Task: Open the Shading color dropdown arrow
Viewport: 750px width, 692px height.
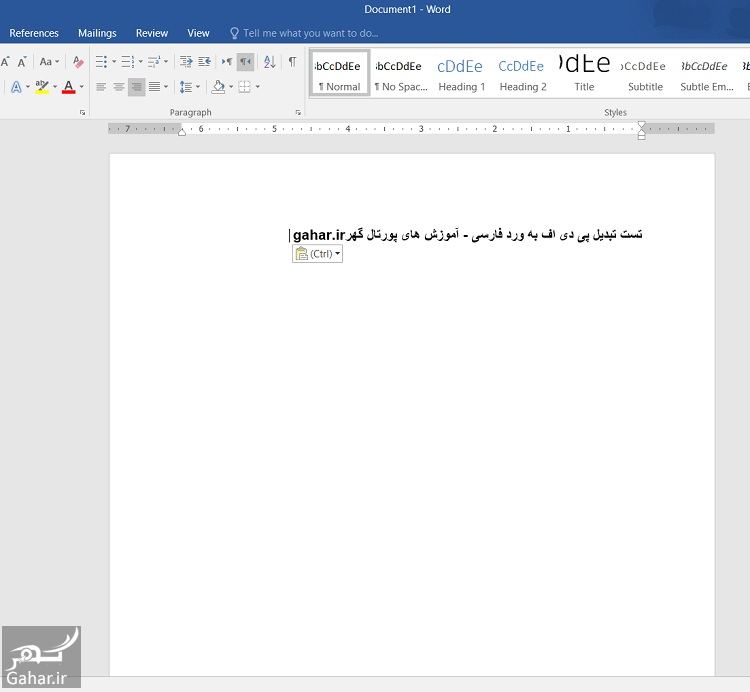Action: pos(231,87)
